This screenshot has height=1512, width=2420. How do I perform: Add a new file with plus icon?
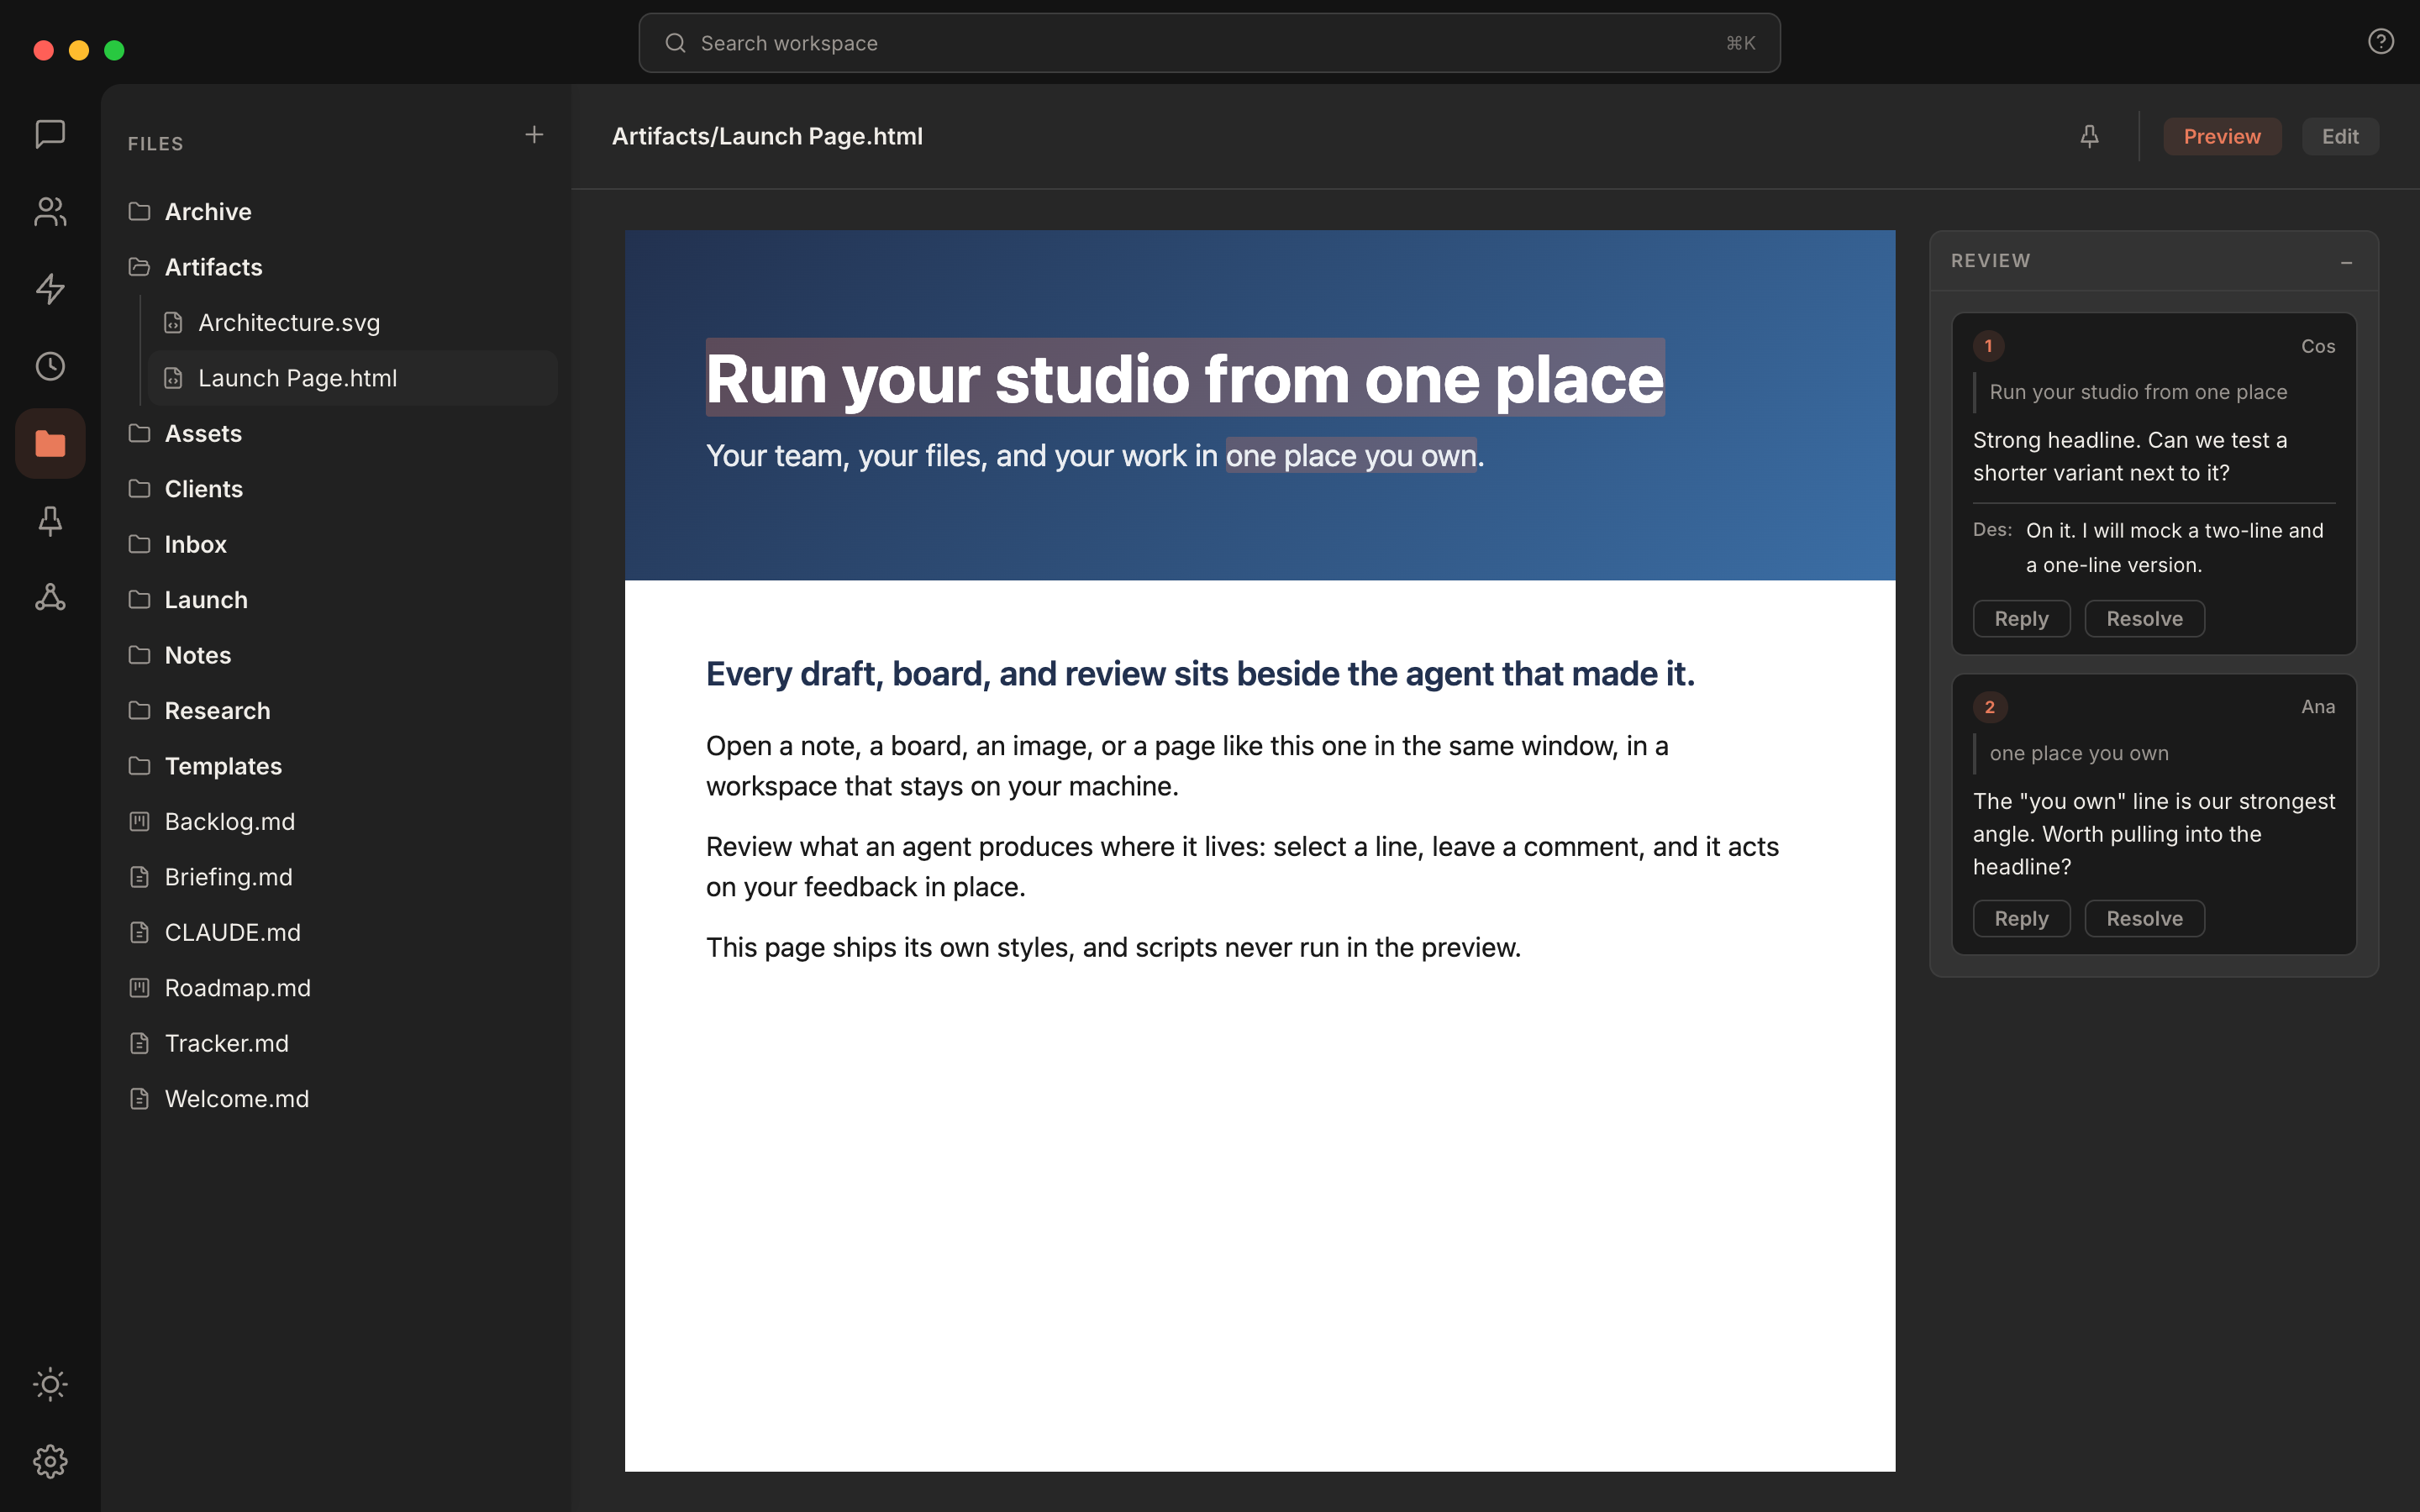click(534, 135)
